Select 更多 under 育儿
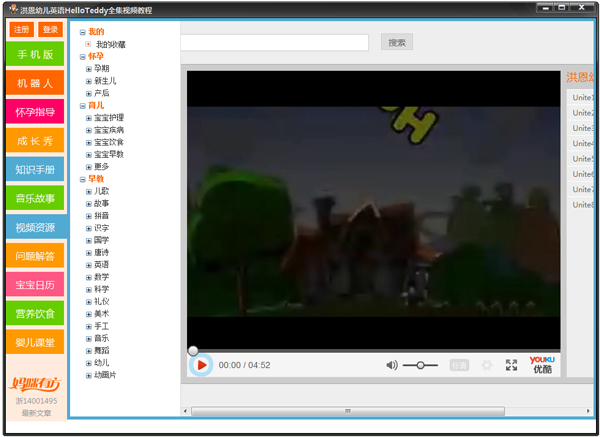 [x=101, y=166]
